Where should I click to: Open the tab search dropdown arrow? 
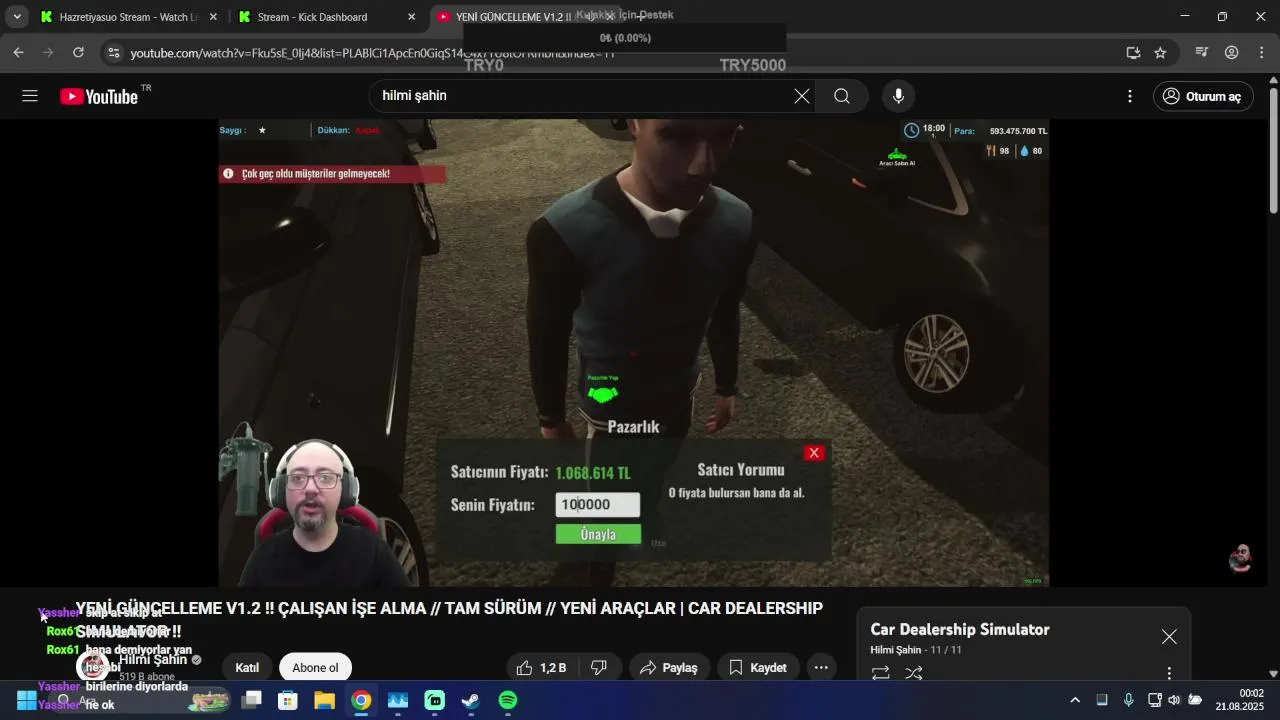click(16, 17)
